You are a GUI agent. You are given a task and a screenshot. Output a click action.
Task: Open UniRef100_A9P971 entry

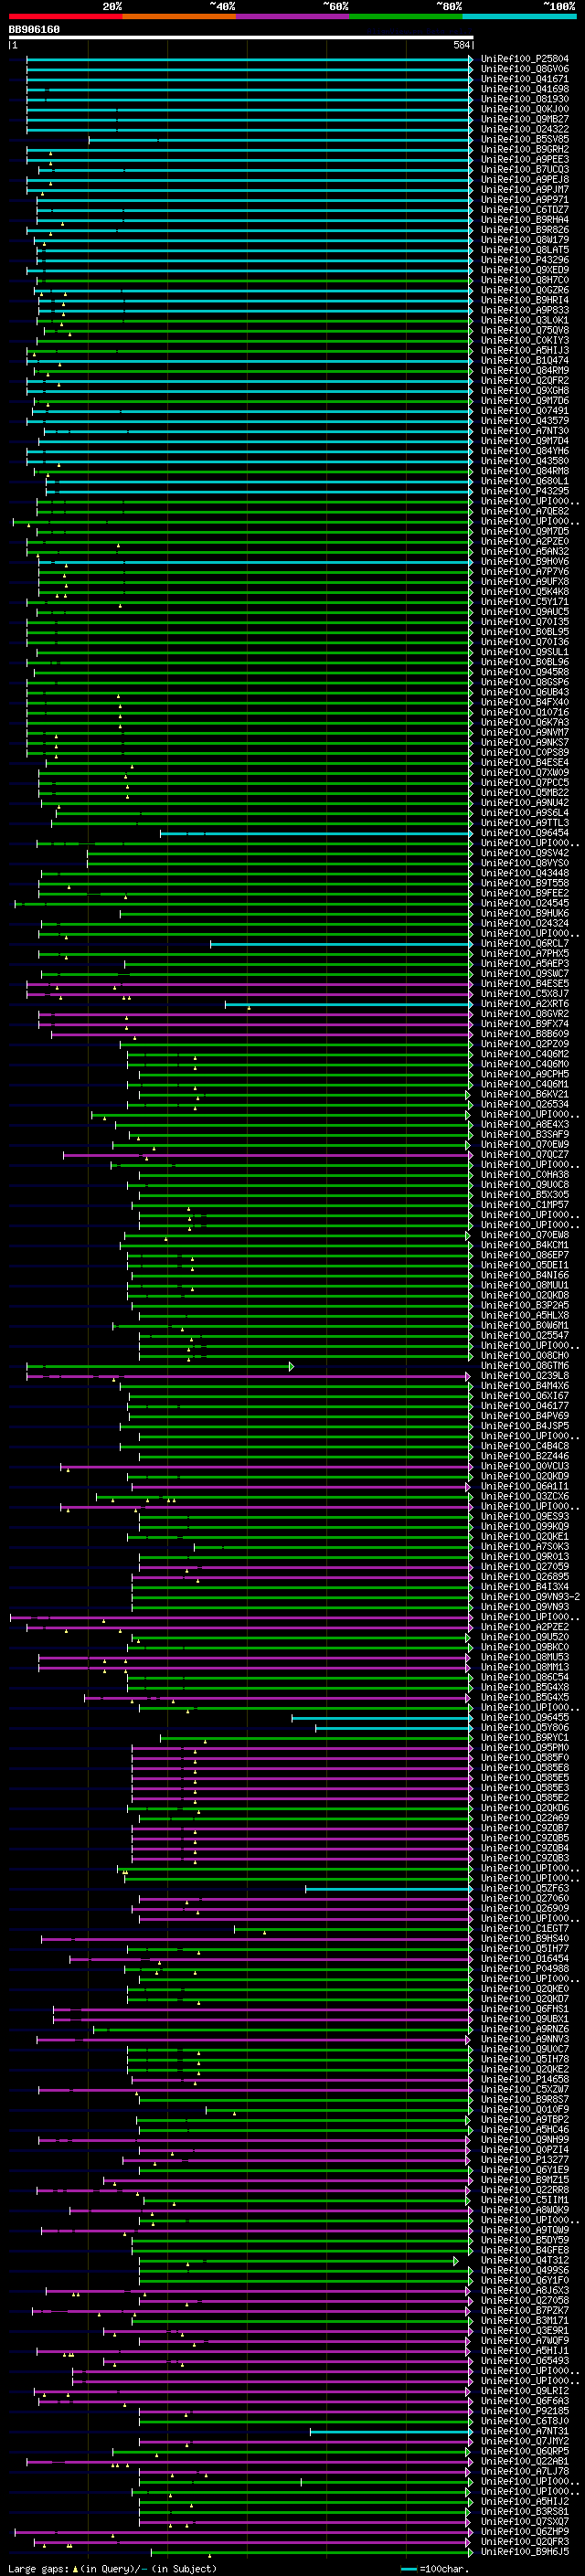[x=525, y=200]
